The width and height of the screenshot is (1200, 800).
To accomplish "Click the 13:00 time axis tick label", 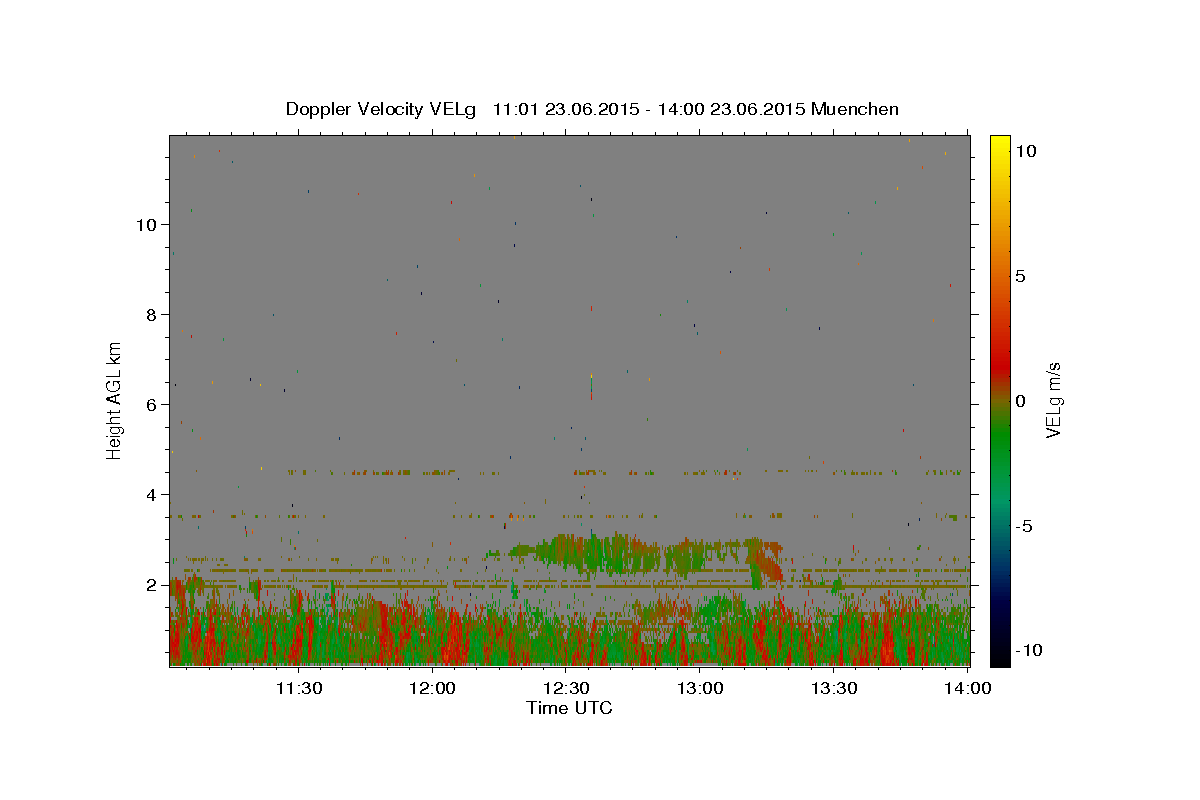I will click(x=700, y=688).
